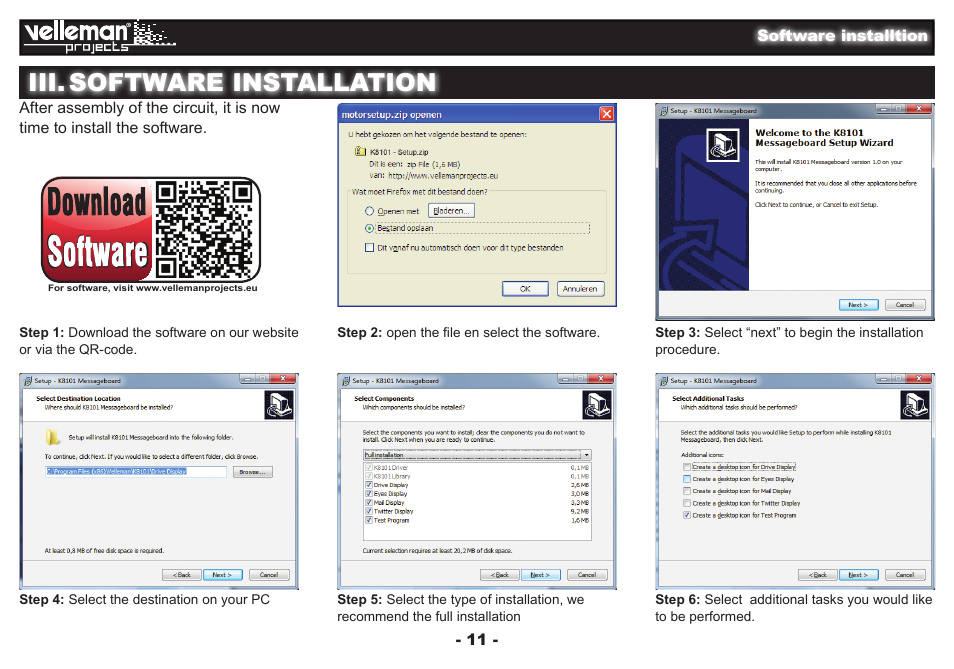The image size is (954, 669).
Task: Uncheck the Test Program component
Action: coord(369,521)
